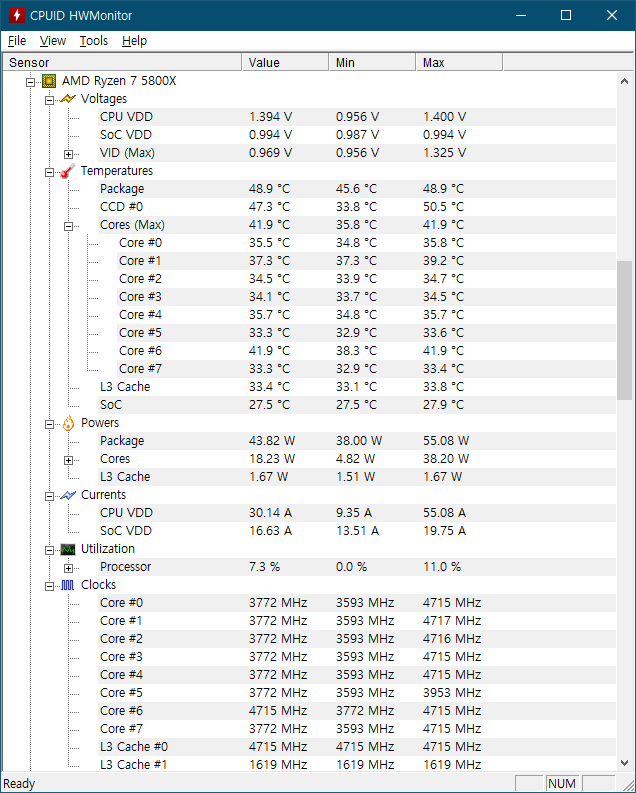
Task: Select the L3 Cache power row
Action: 357,477
